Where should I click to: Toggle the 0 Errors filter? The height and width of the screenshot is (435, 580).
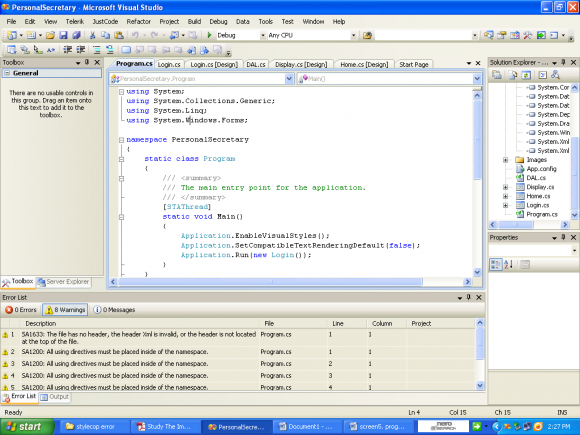tap(21, 310)
